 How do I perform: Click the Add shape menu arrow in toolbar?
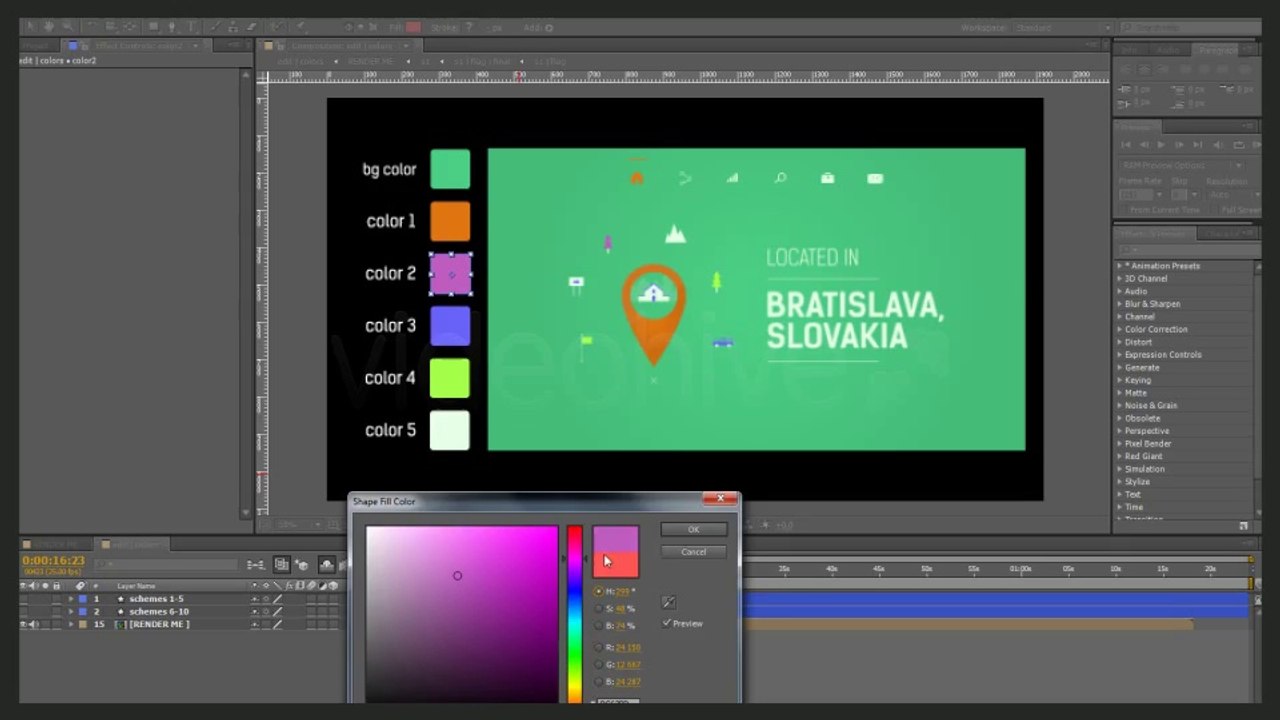pos(551,27)
